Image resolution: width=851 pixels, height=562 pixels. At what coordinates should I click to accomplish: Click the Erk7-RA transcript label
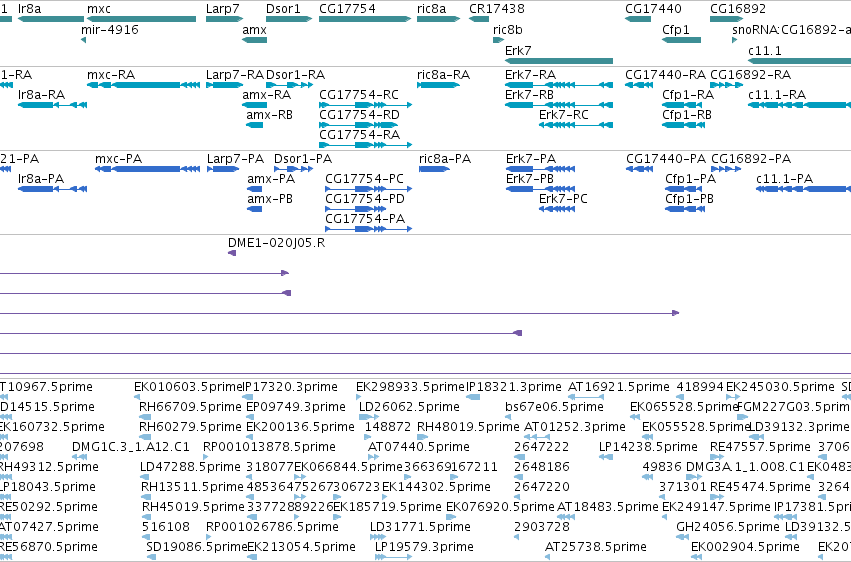pos(530,74)
